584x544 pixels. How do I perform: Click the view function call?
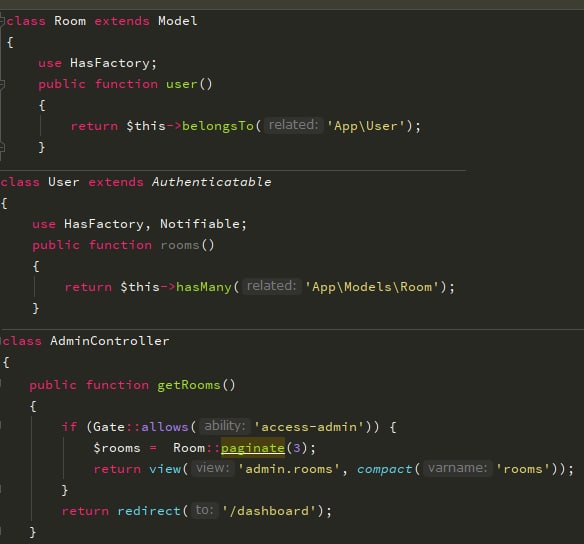(165, 469)
